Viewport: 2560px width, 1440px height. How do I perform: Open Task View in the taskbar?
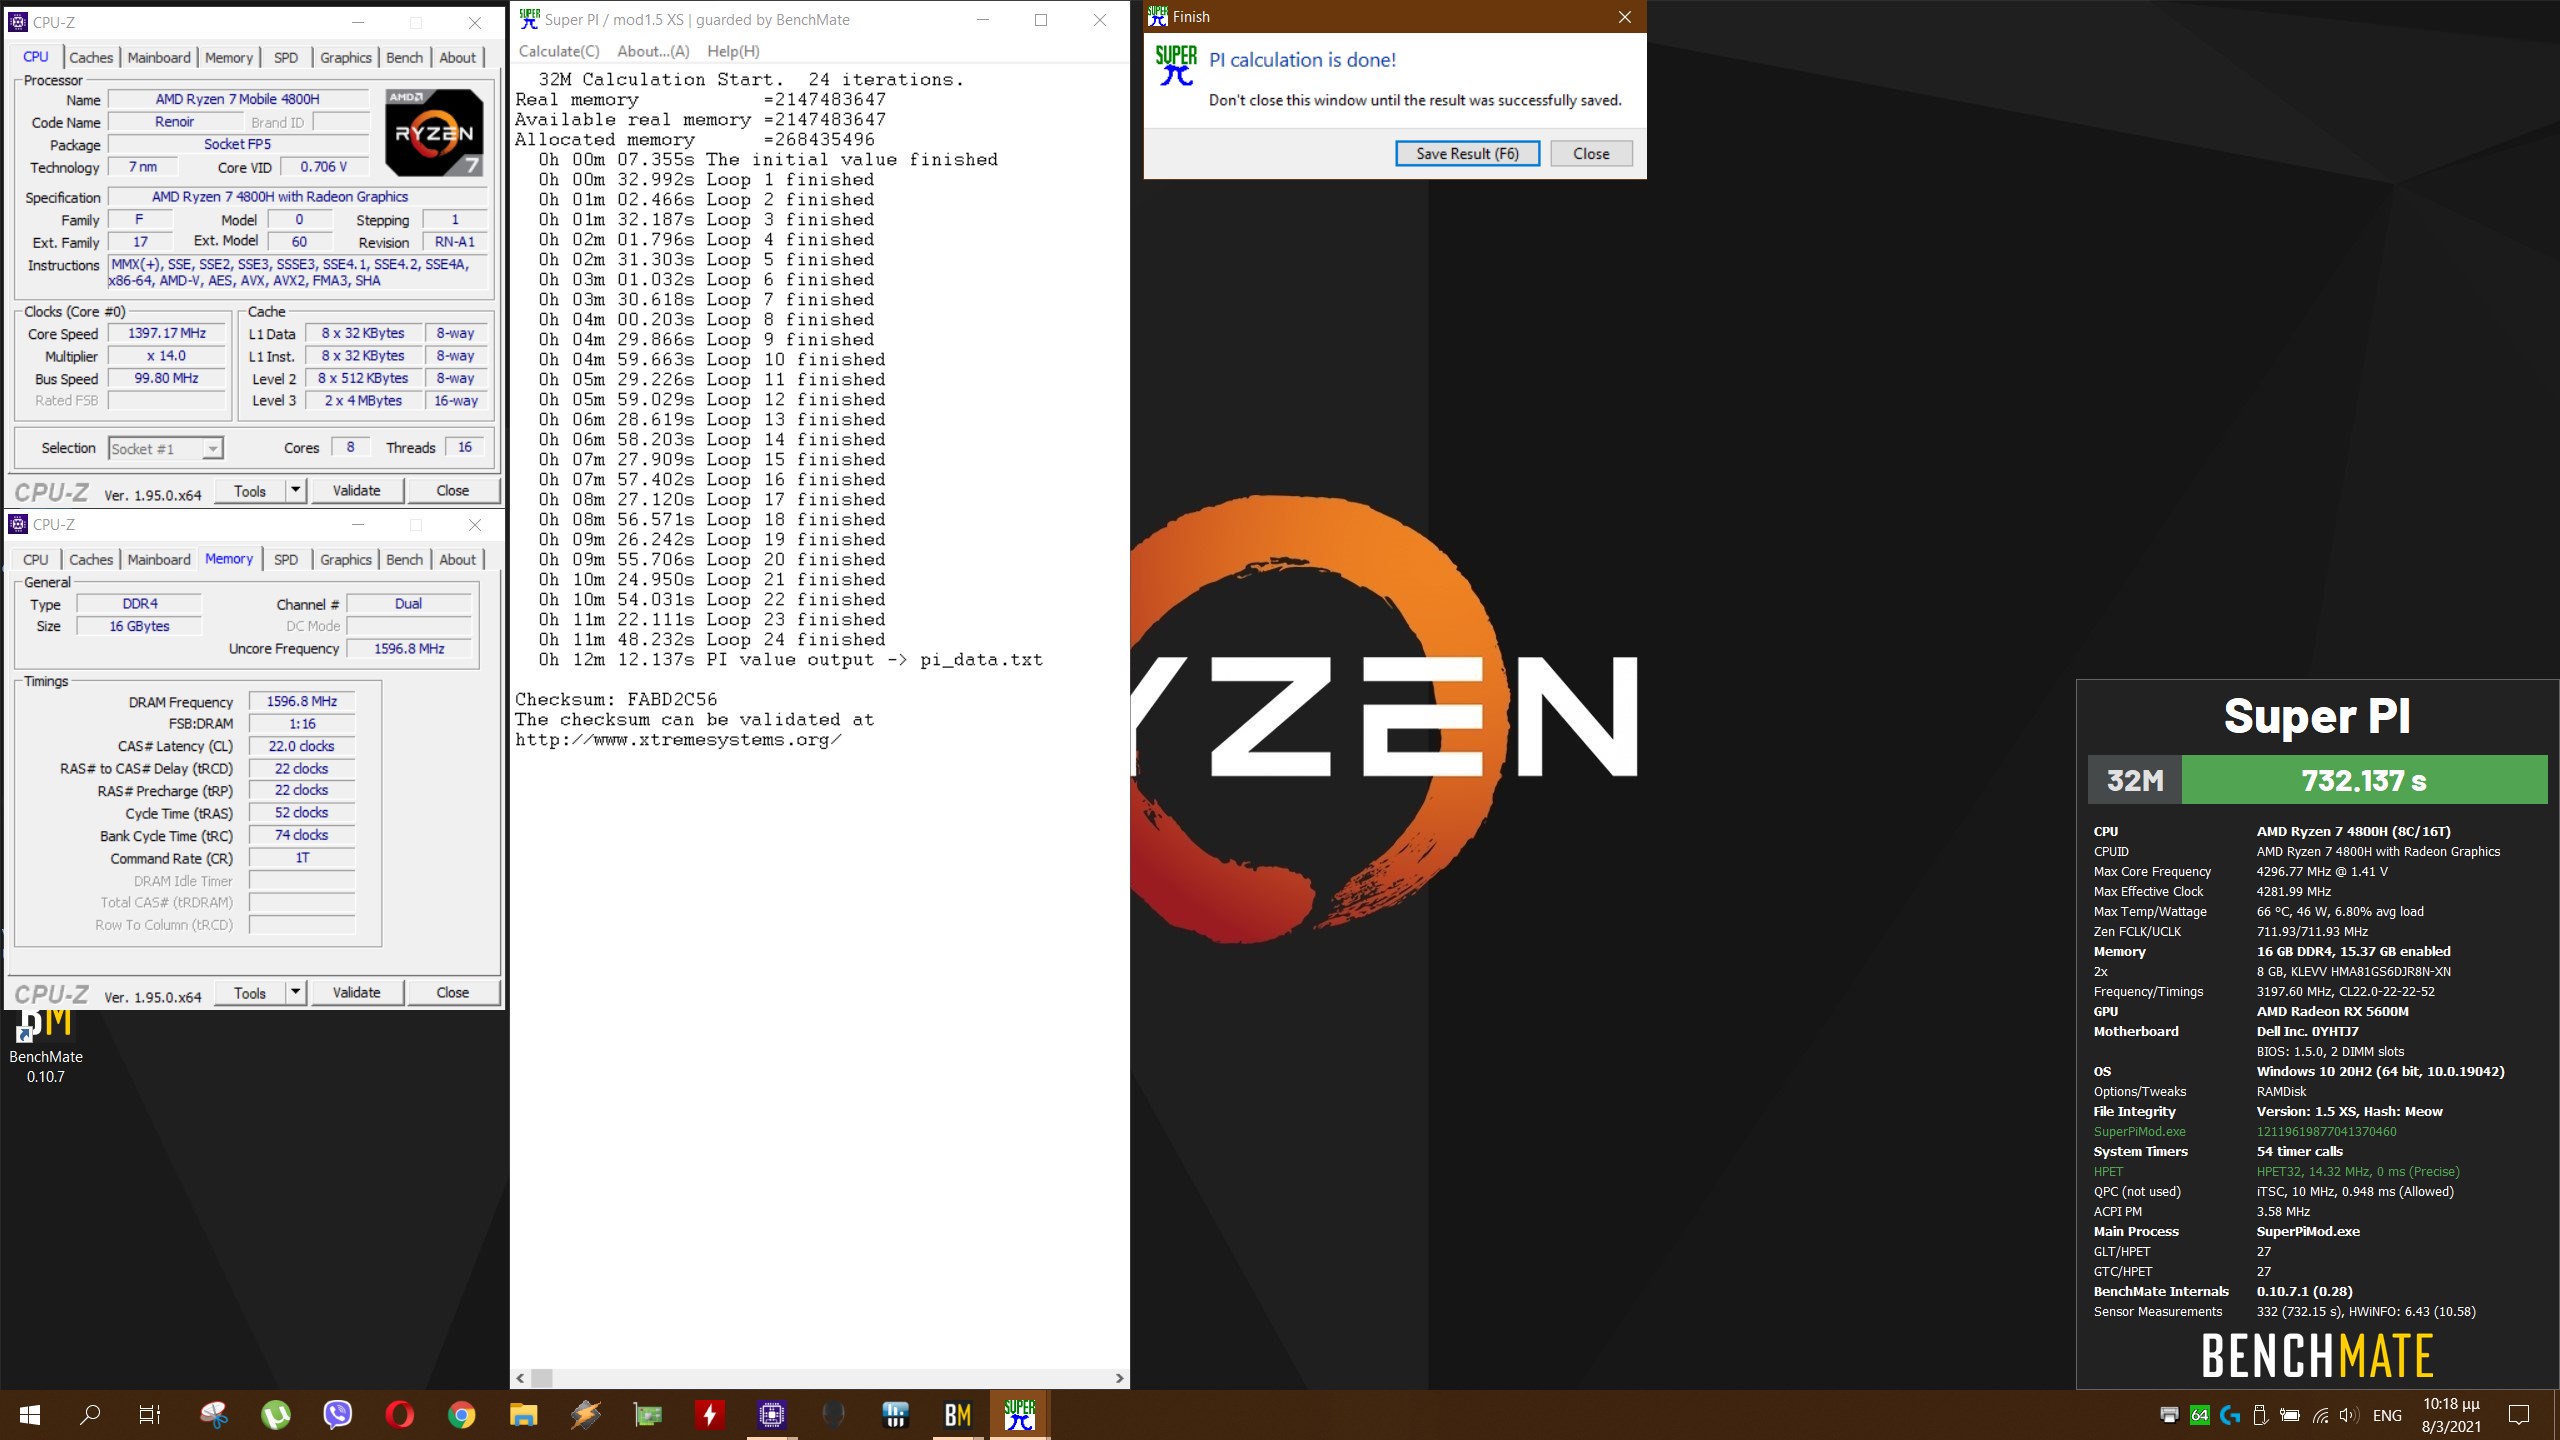pyautogui.click(x=150, y=1415)
